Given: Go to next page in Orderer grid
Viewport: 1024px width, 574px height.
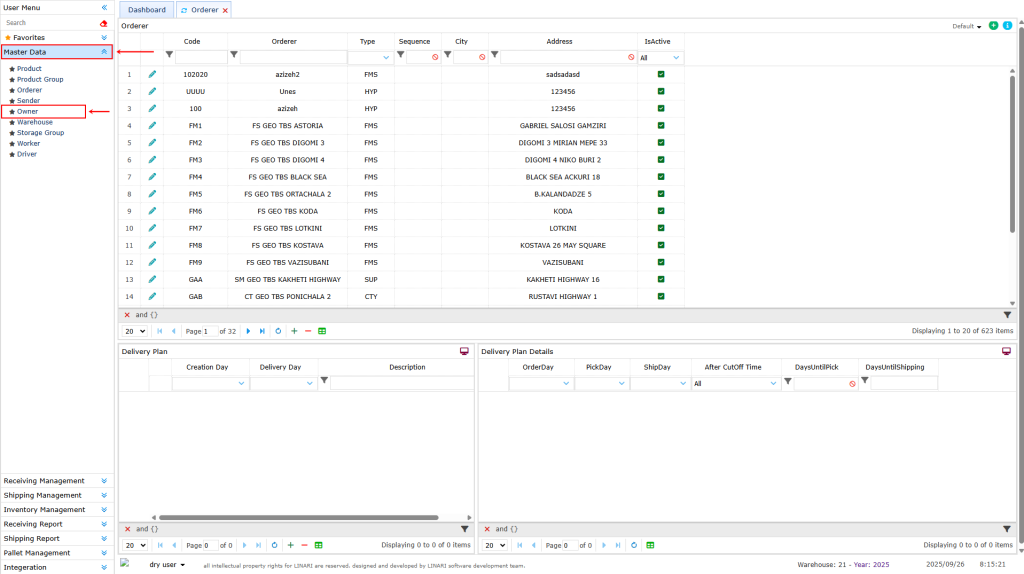Looking at the screenshot, I should (x=248, y=331).
